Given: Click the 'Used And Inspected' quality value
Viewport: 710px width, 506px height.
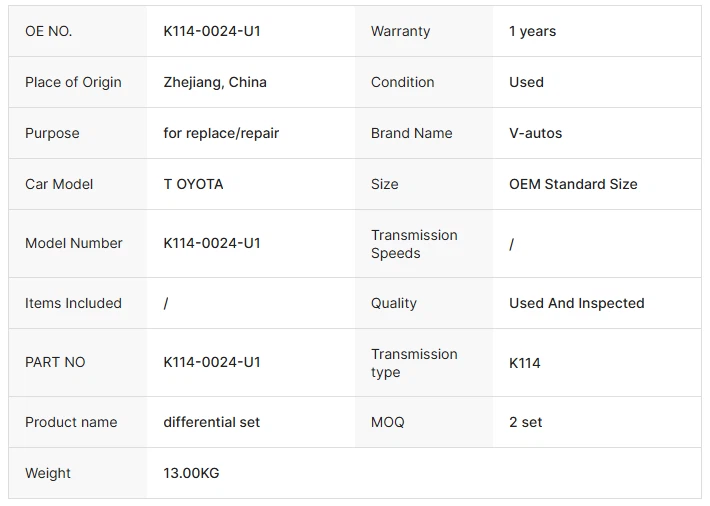Looking at the screenshot, I should click(x=576, y=303).
